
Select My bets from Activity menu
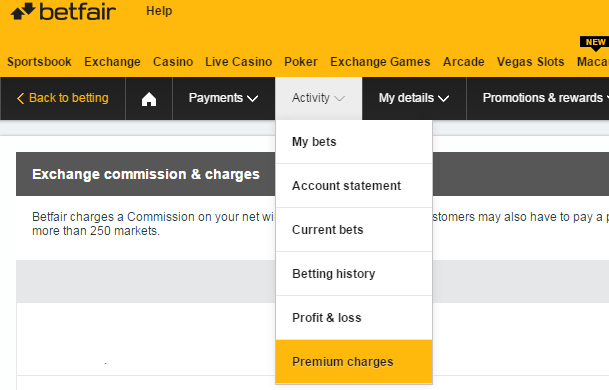point(354,142)
